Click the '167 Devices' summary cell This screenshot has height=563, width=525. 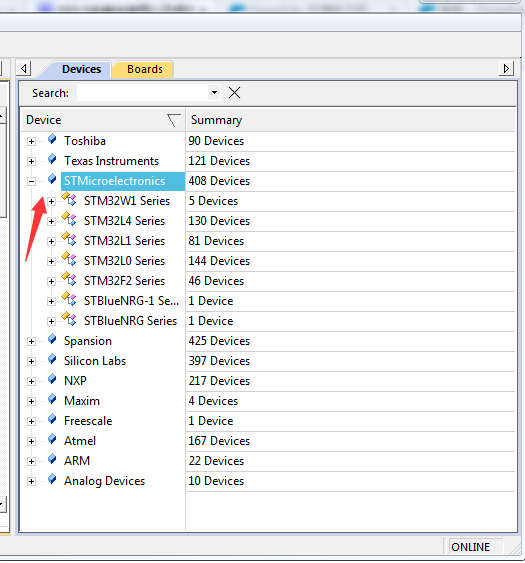[x=219, y=441]
